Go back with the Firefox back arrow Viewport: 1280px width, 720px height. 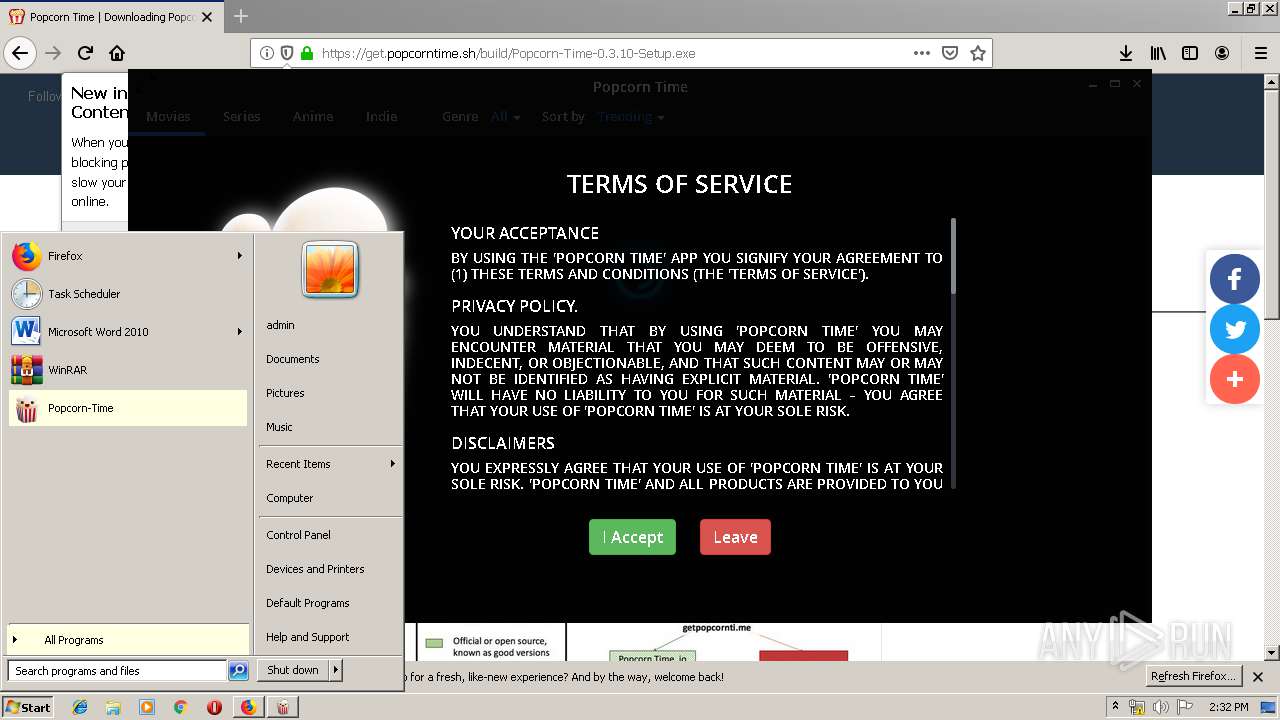(20, 53)
